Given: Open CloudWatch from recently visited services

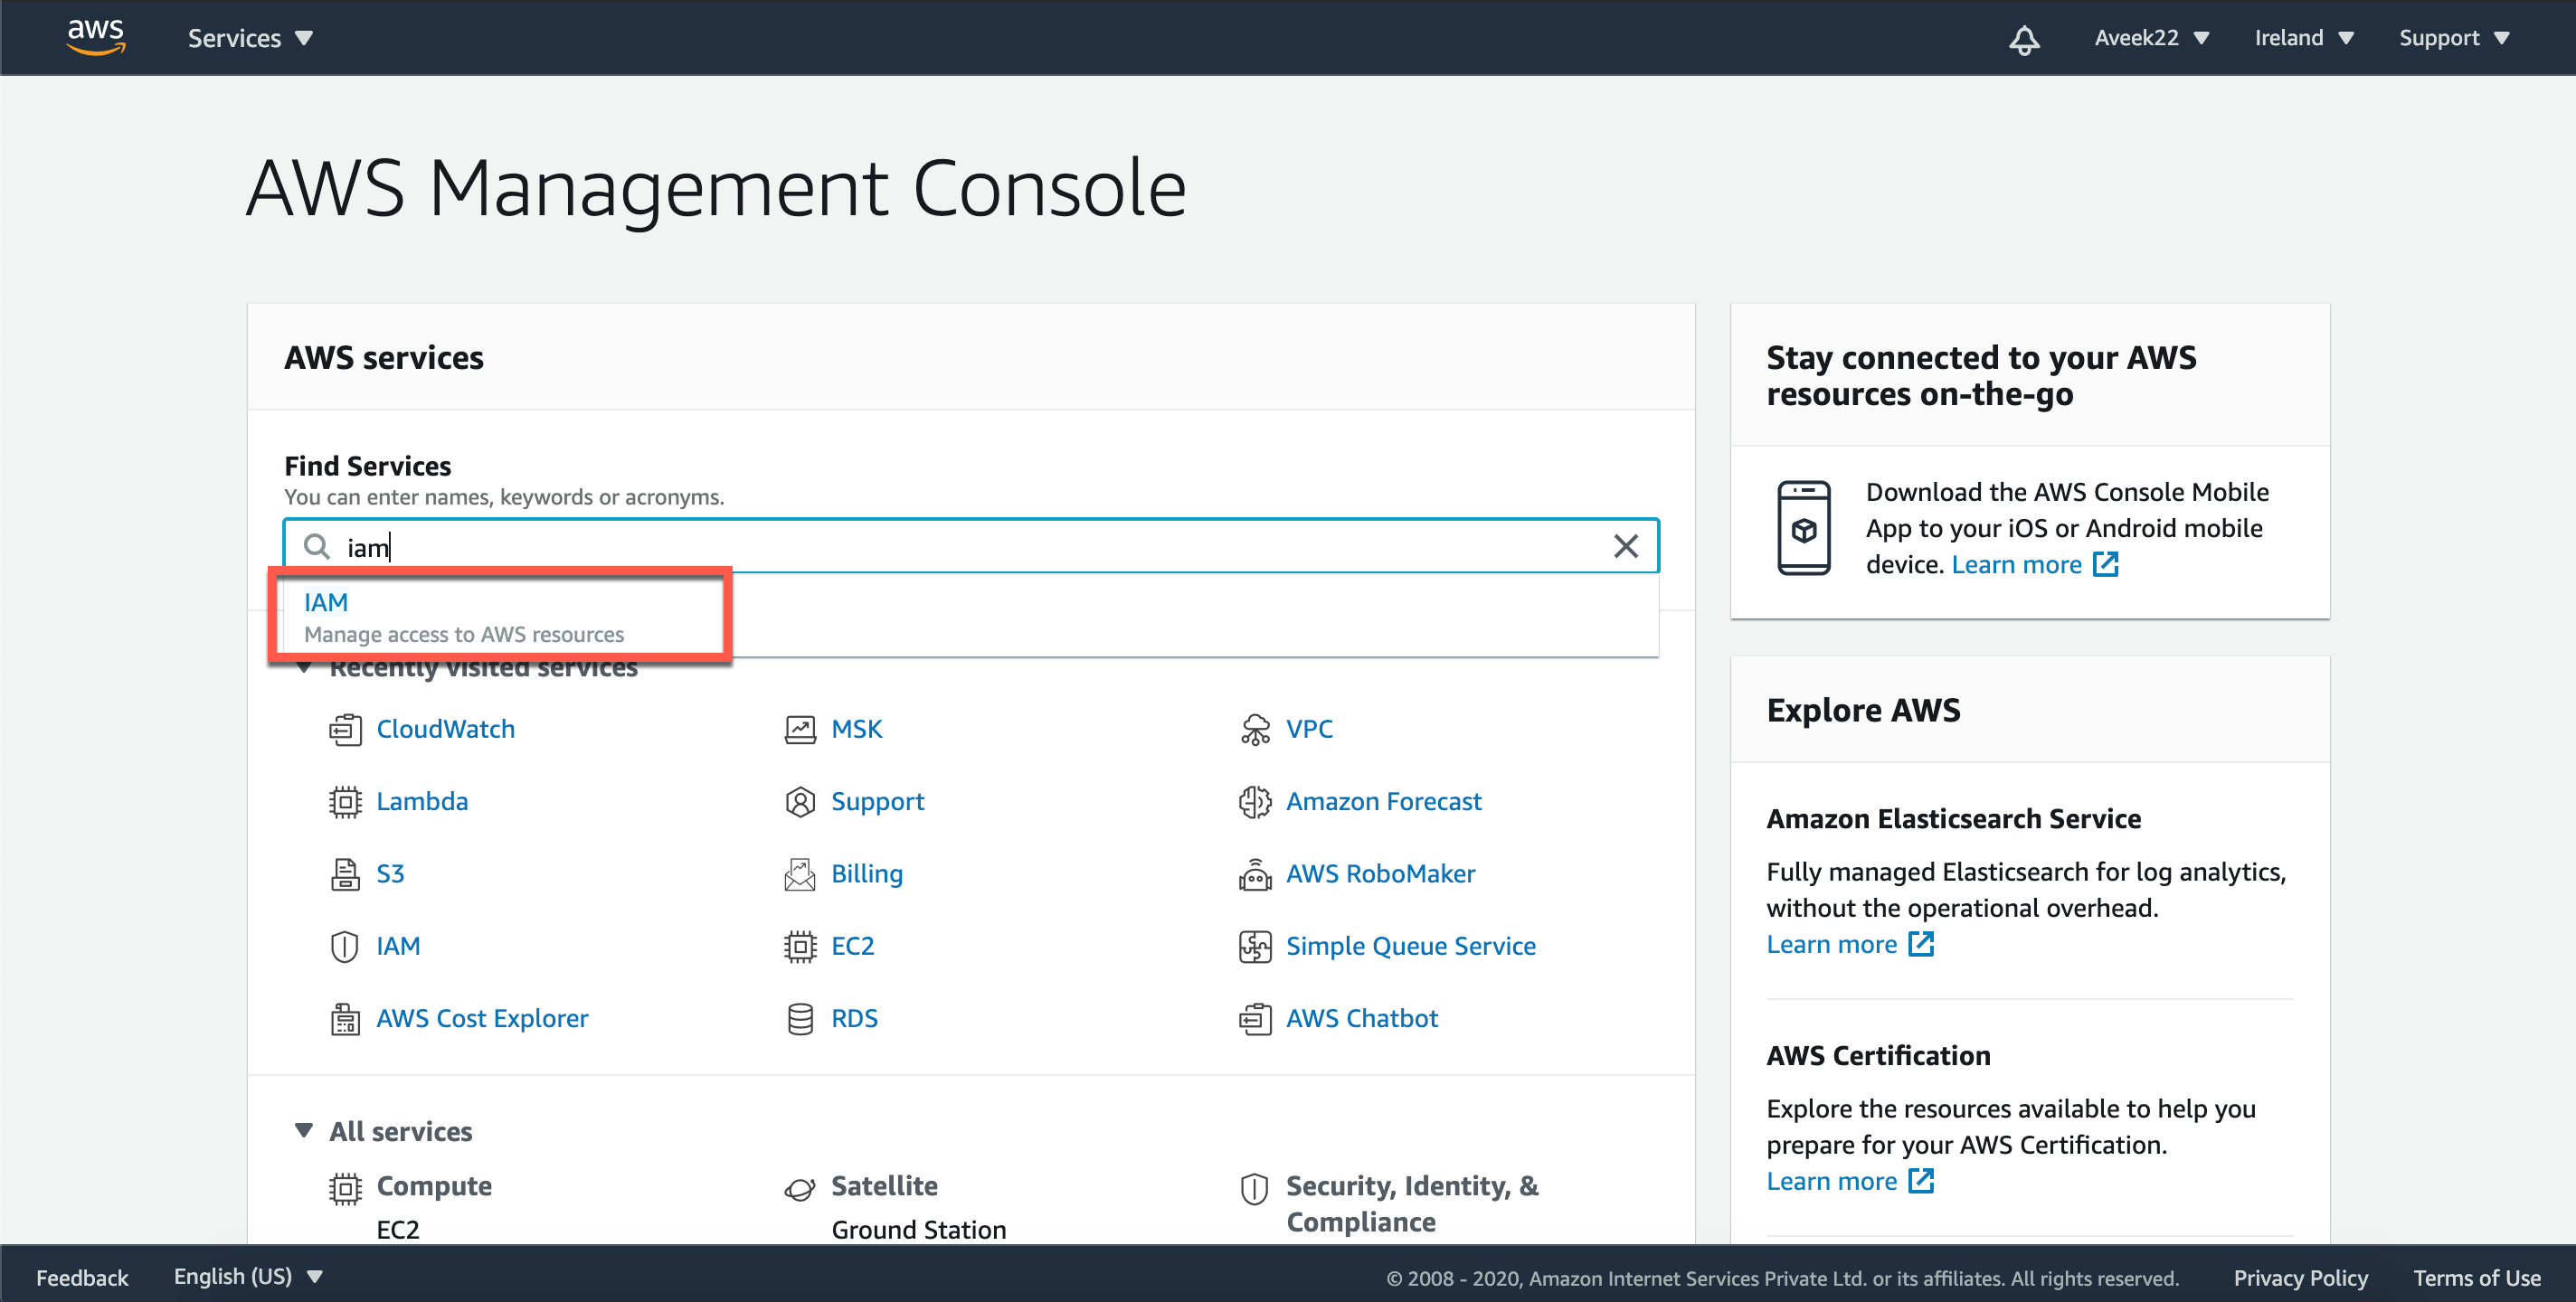Looking at the screenshot, I should pos(445,729).
